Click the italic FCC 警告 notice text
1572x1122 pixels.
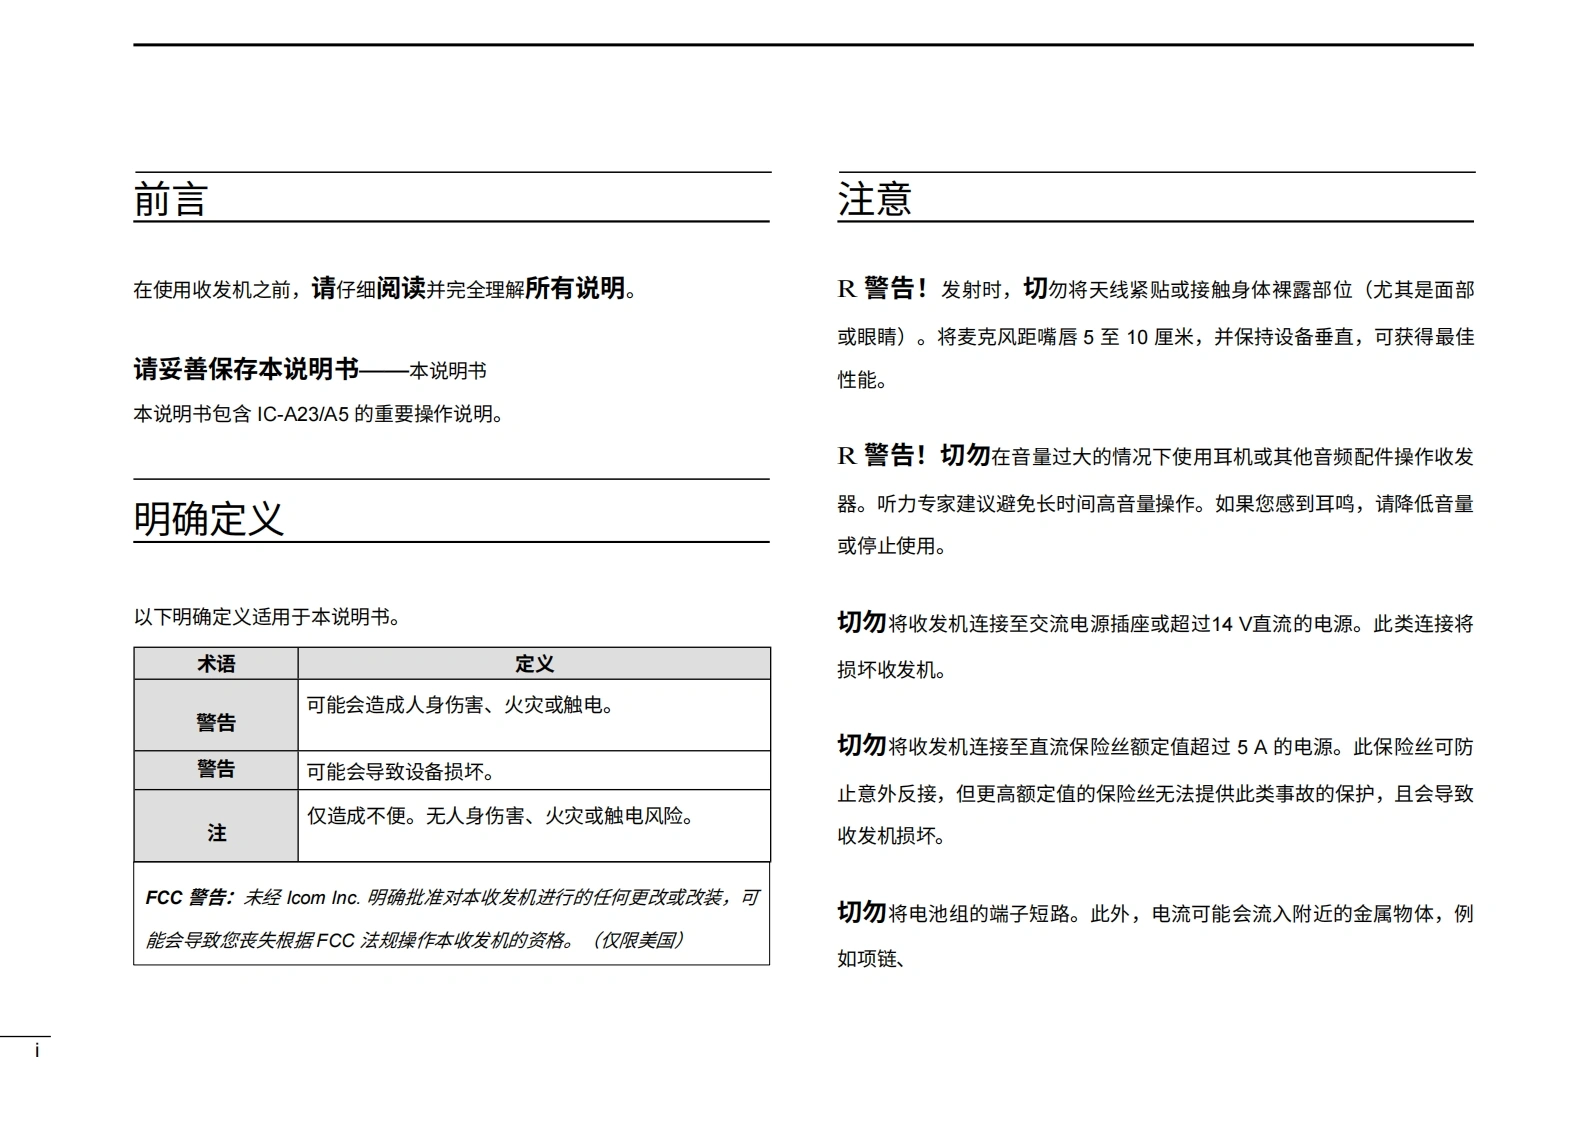click(451, 918)
